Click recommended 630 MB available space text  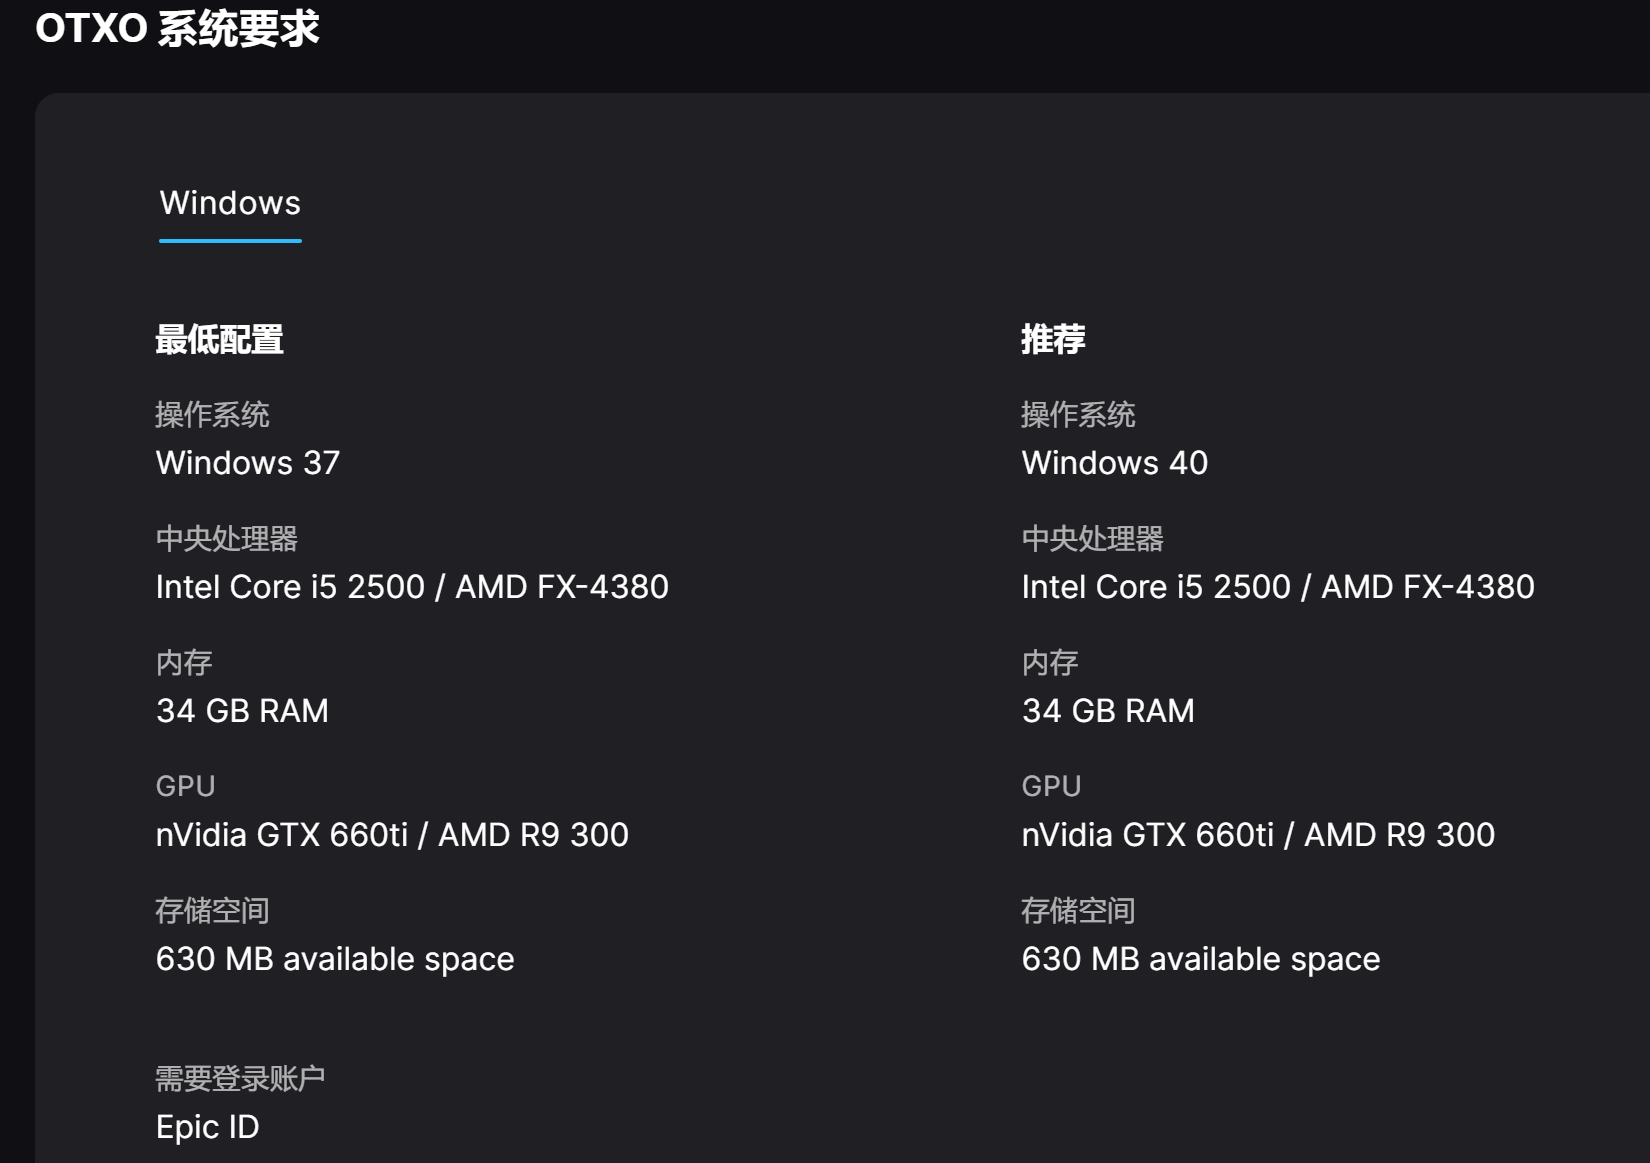click(1201, 959)
